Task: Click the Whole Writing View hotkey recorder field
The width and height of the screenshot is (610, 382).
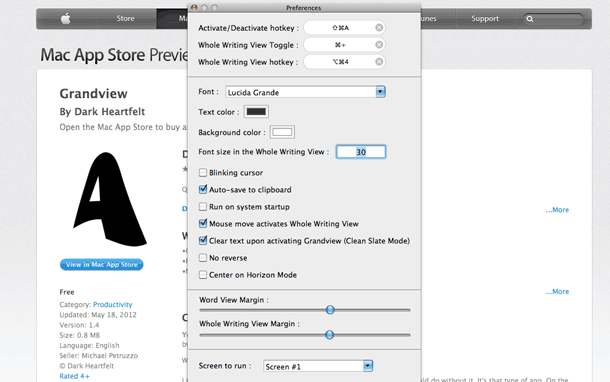Action: (344, 62)
